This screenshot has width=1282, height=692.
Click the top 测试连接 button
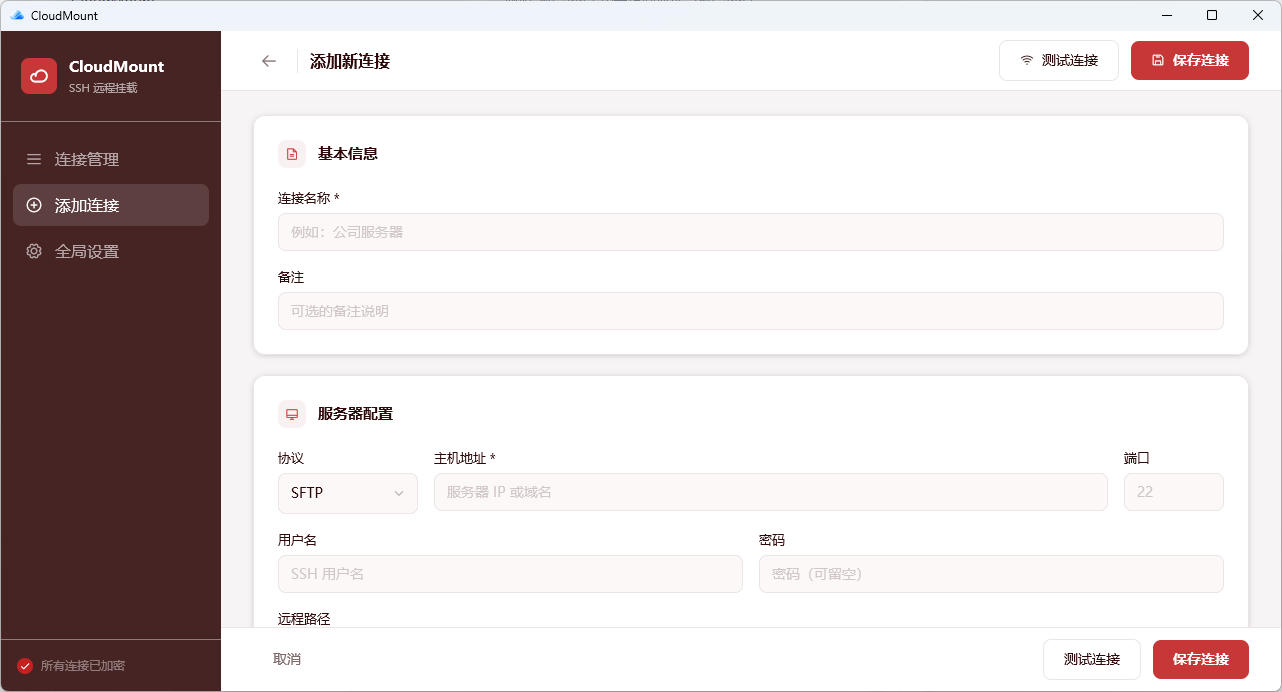(1059, 61)
